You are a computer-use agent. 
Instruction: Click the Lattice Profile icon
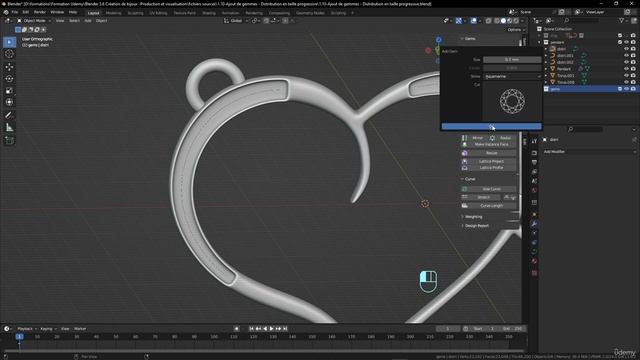(464, 168)
